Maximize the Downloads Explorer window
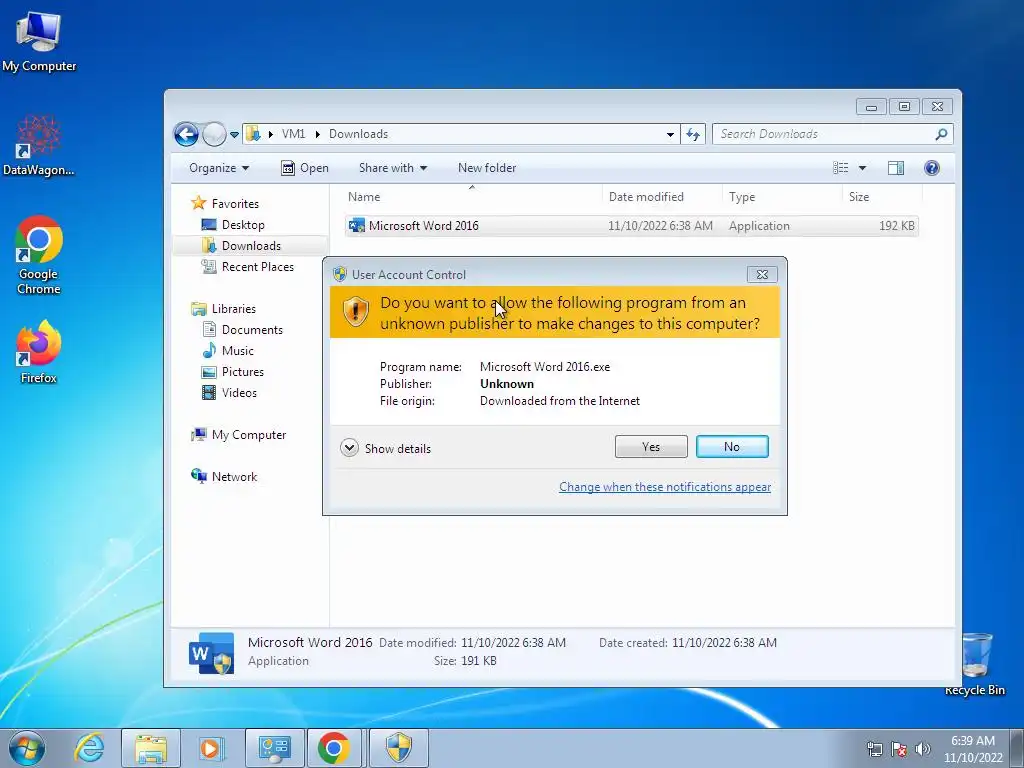Screen dimensions: 1024x768 [904, 106]
